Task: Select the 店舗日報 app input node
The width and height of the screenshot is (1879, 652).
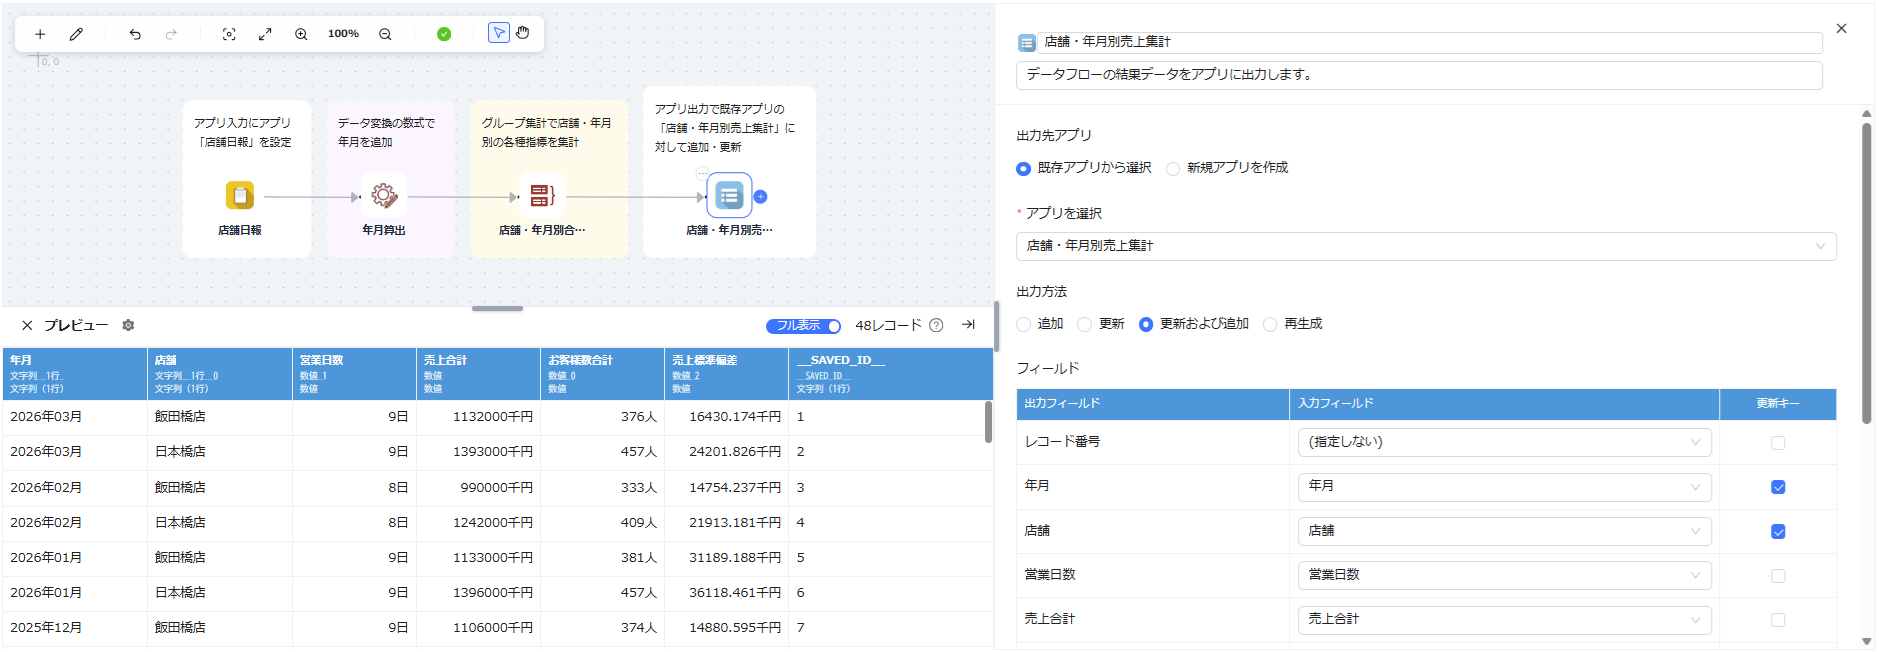Action: click(x=240, y=195)
